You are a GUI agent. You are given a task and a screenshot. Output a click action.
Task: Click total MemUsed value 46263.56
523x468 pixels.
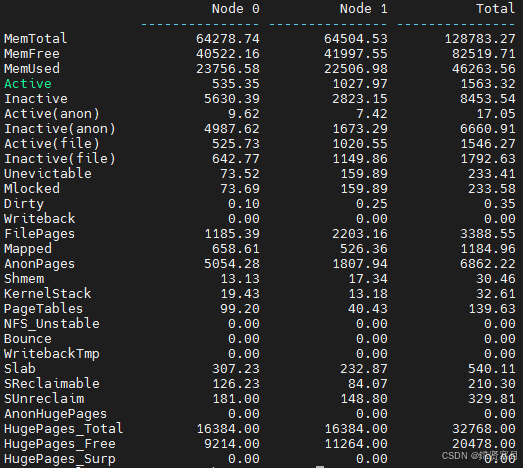click(484, 69)
